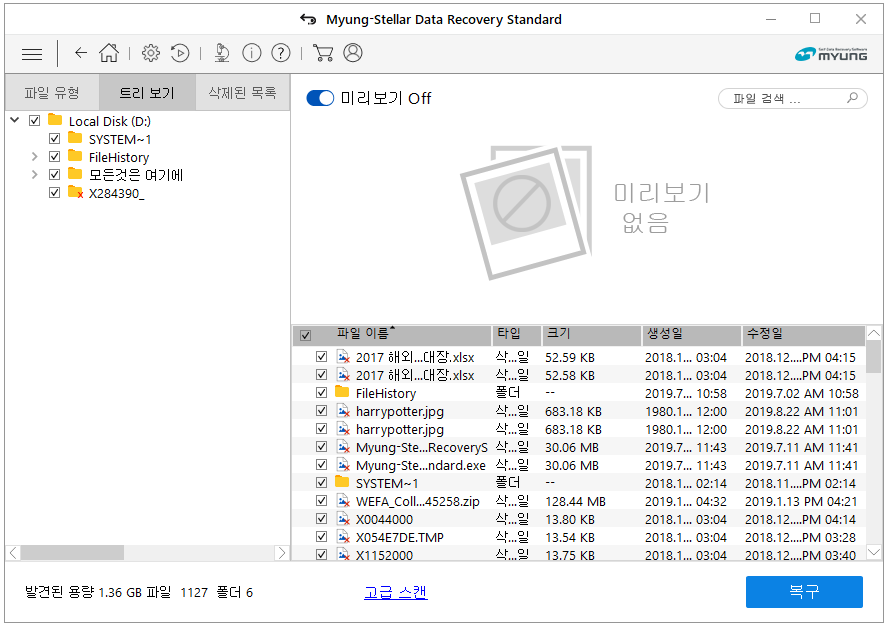Click the X0044000 file icon
This screenshot has width=889, height=628.
coord(343,519)
